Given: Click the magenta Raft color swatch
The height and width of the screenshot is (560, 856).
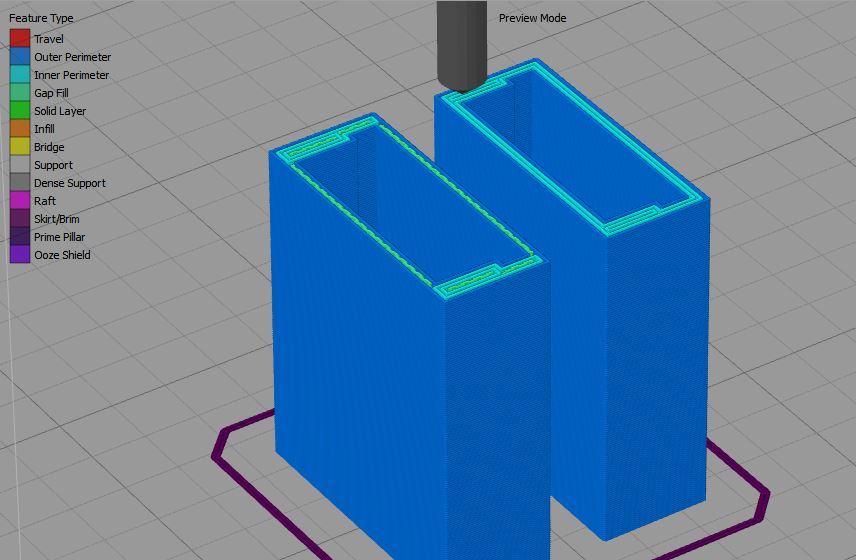Looking at the screenshot, I should click(20, 200).
